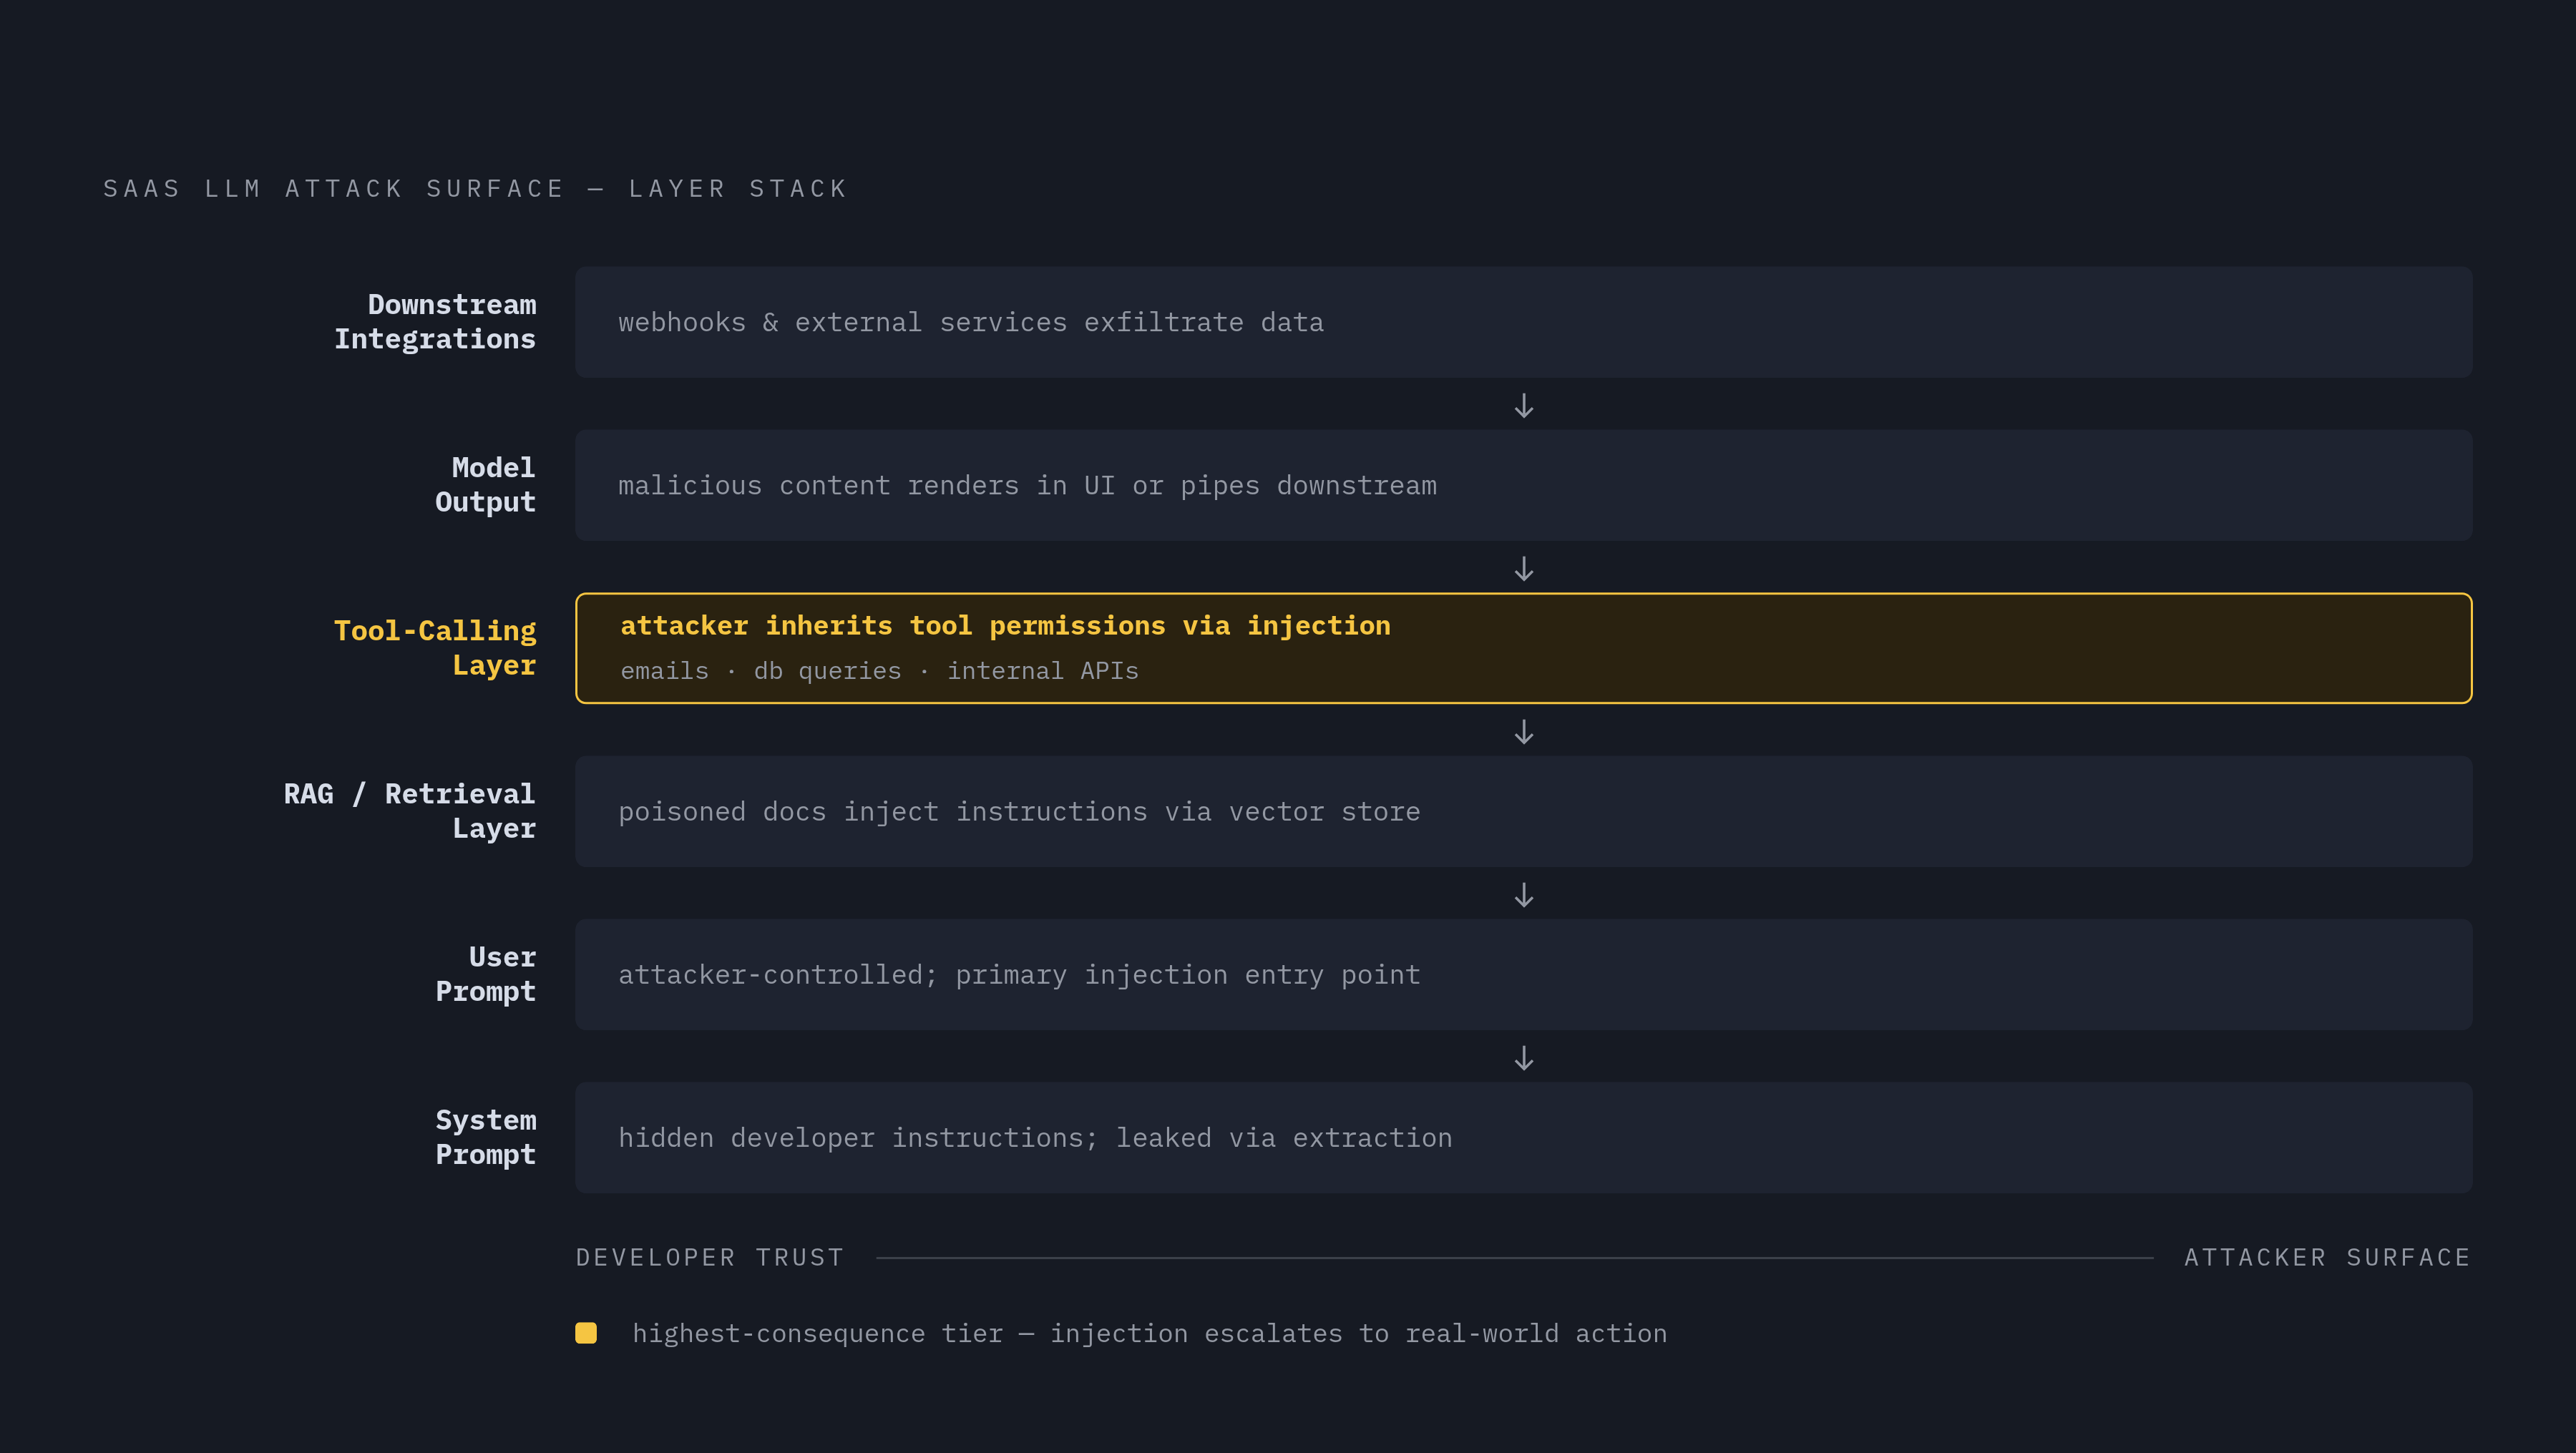Click the System Prompt label
This screenshot has height=1453, width=2576.
[486, 1137]
